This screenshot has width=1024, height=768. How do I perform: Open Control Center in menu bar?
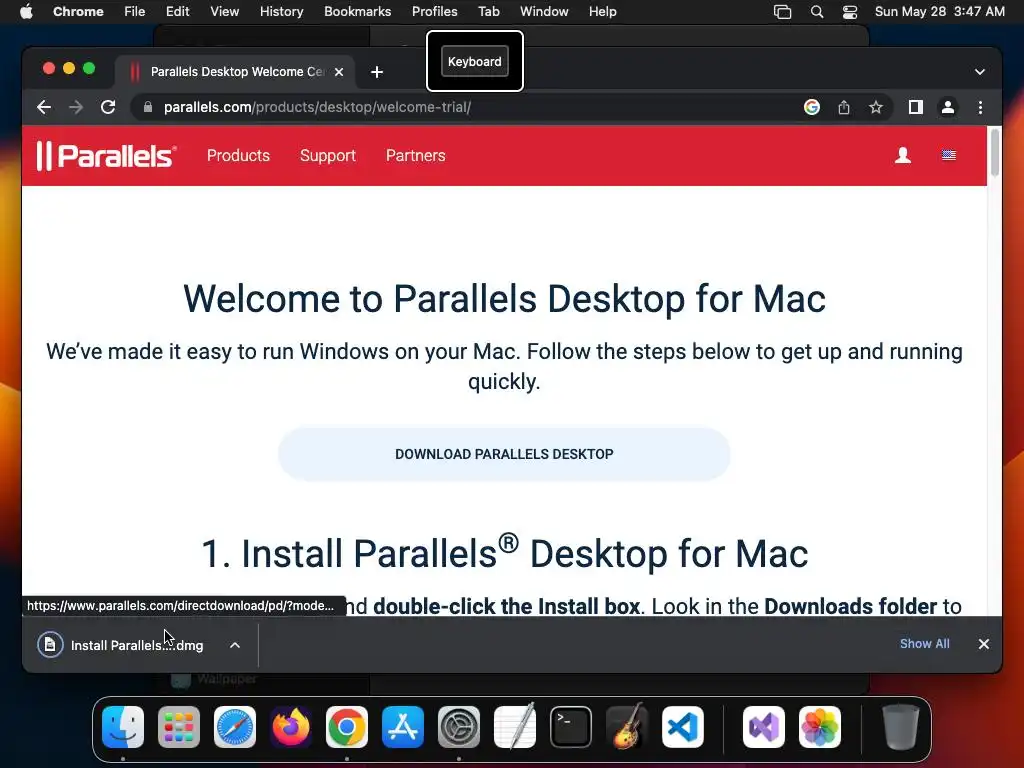pos(850,12)
